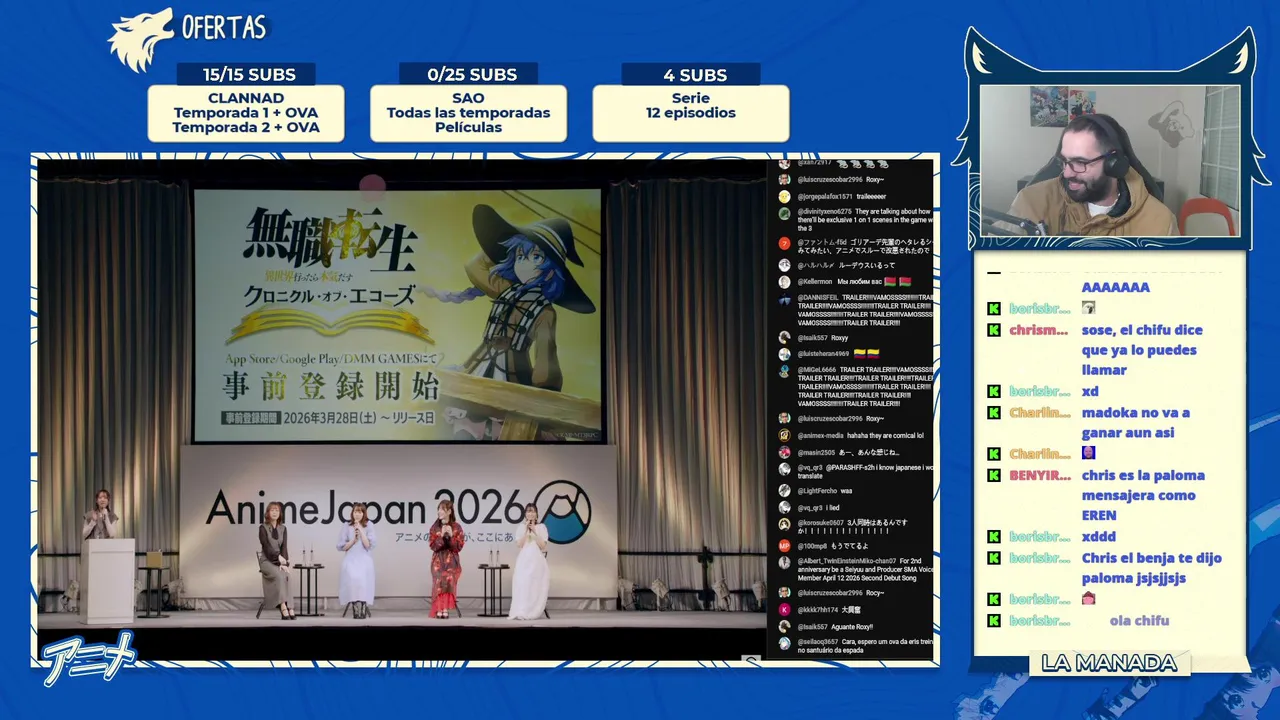This screenshot has width=1280, height=720.
Task: Click the Kick badge beside 'ola chifu'
Action: pyautogui.click(x=994, y=620)
